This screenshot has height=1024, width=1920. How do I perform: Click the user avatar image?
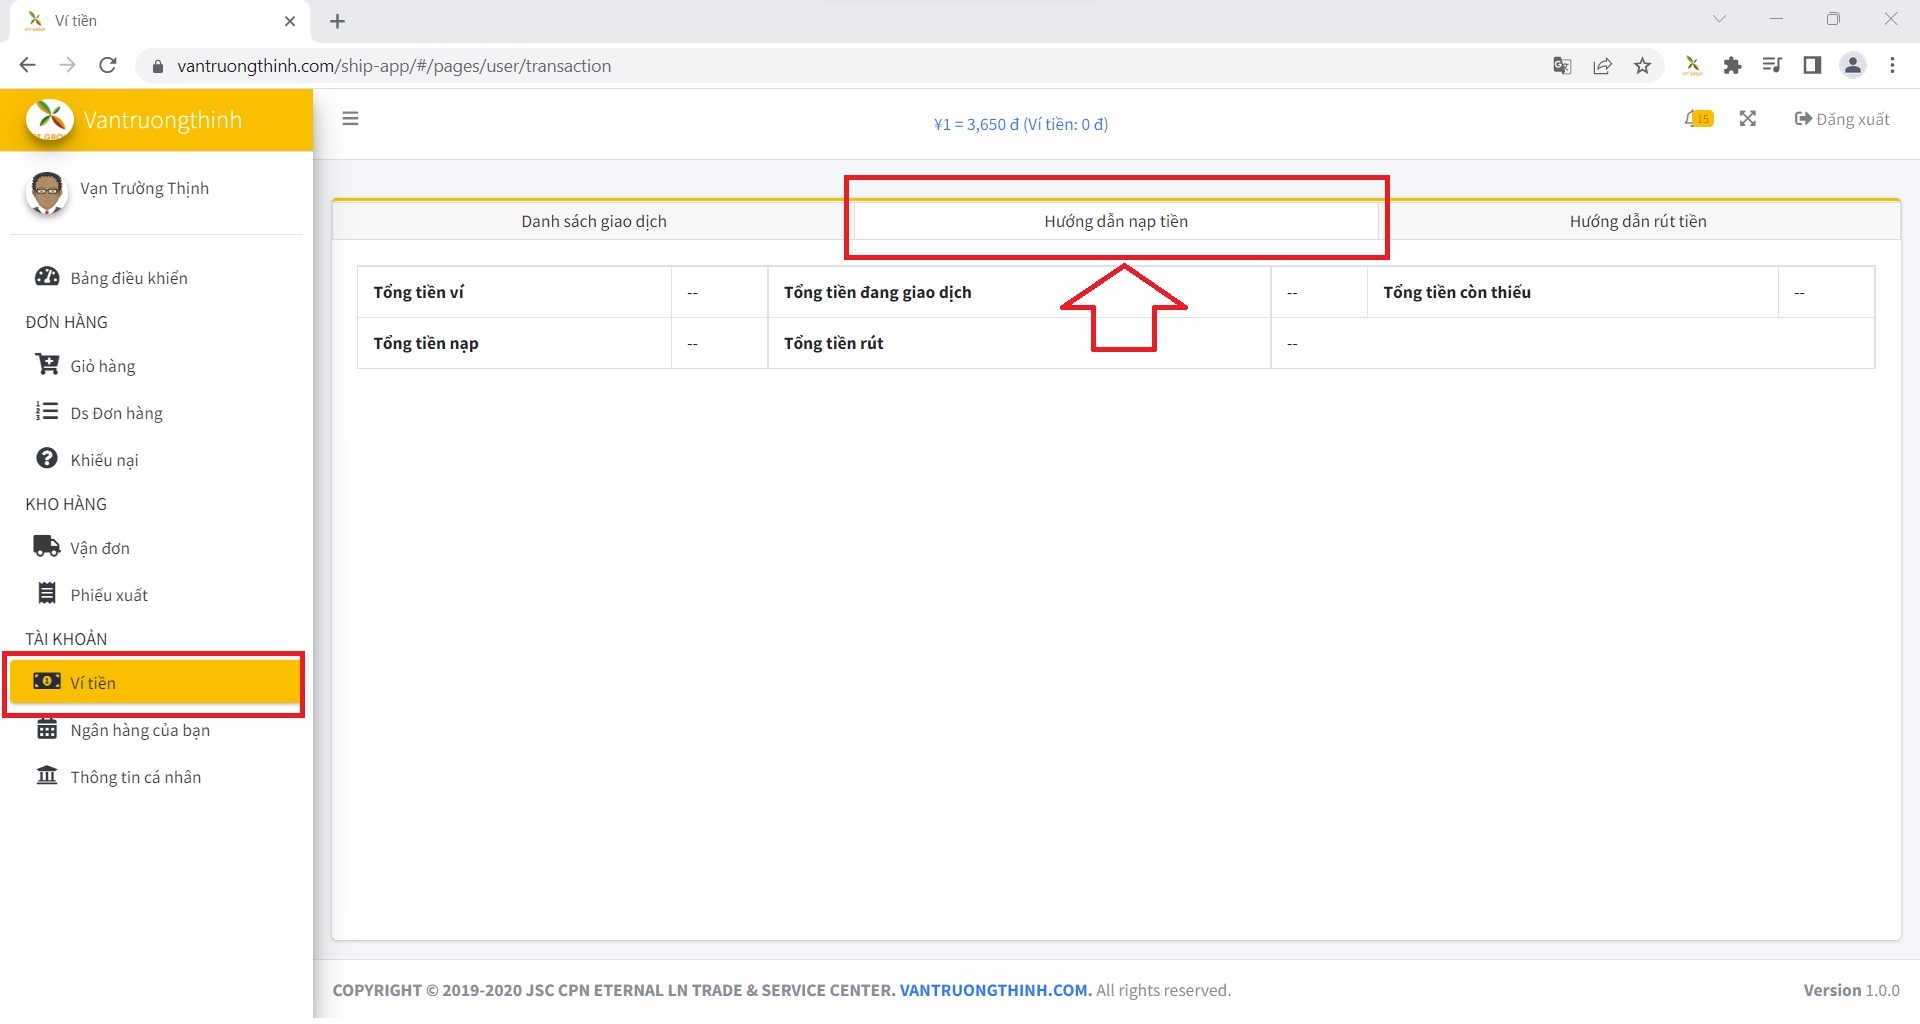click(46, 193)
